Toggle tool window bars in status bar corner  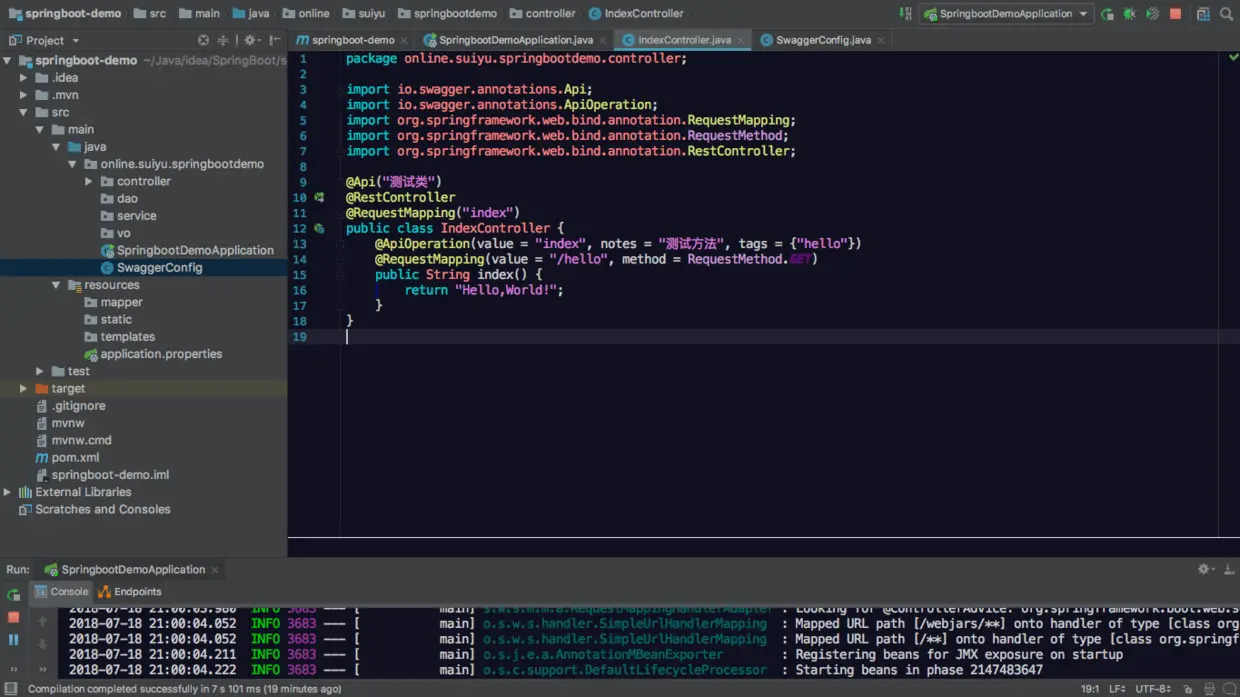click(11, 689)
